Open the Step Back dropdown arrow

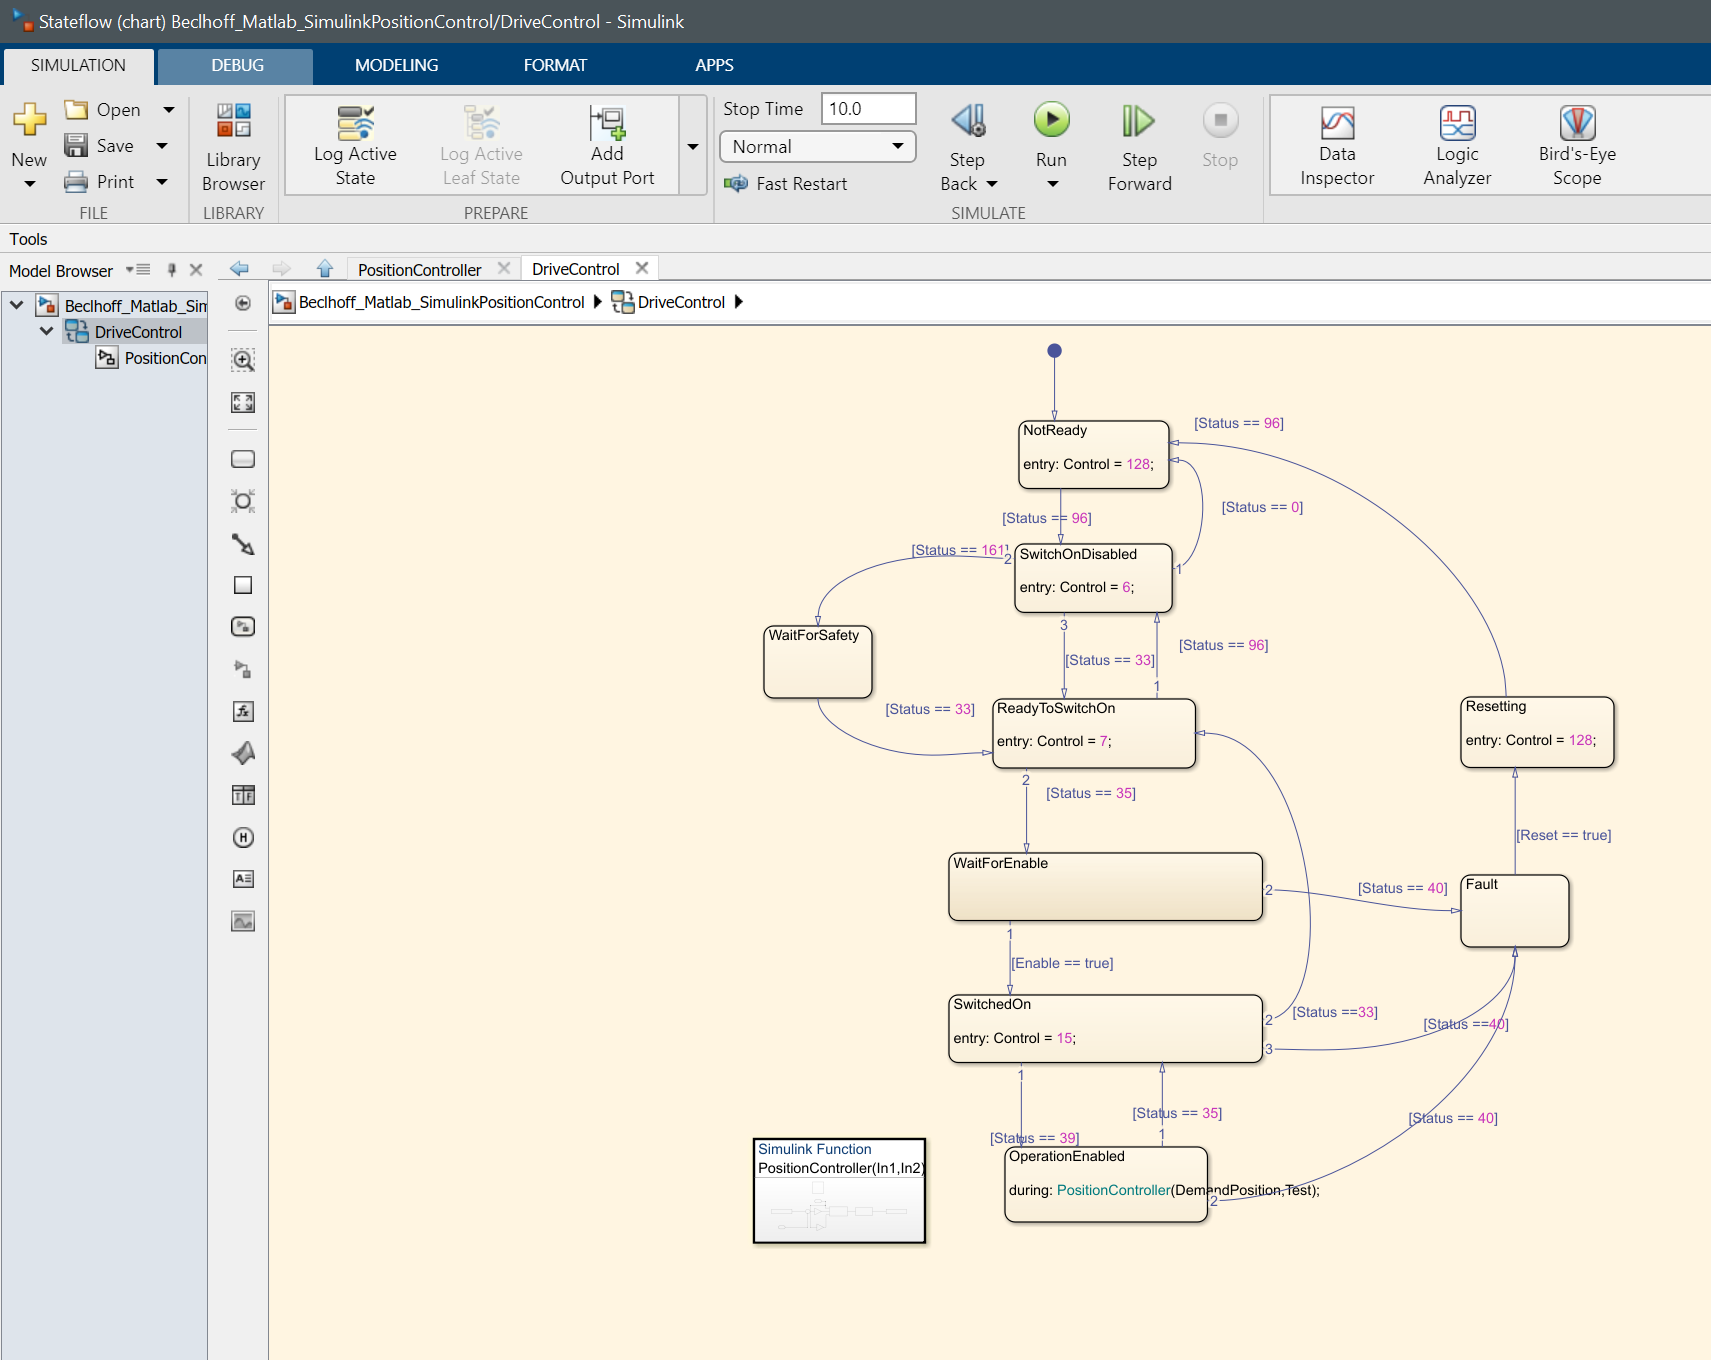tap(992, 184)
